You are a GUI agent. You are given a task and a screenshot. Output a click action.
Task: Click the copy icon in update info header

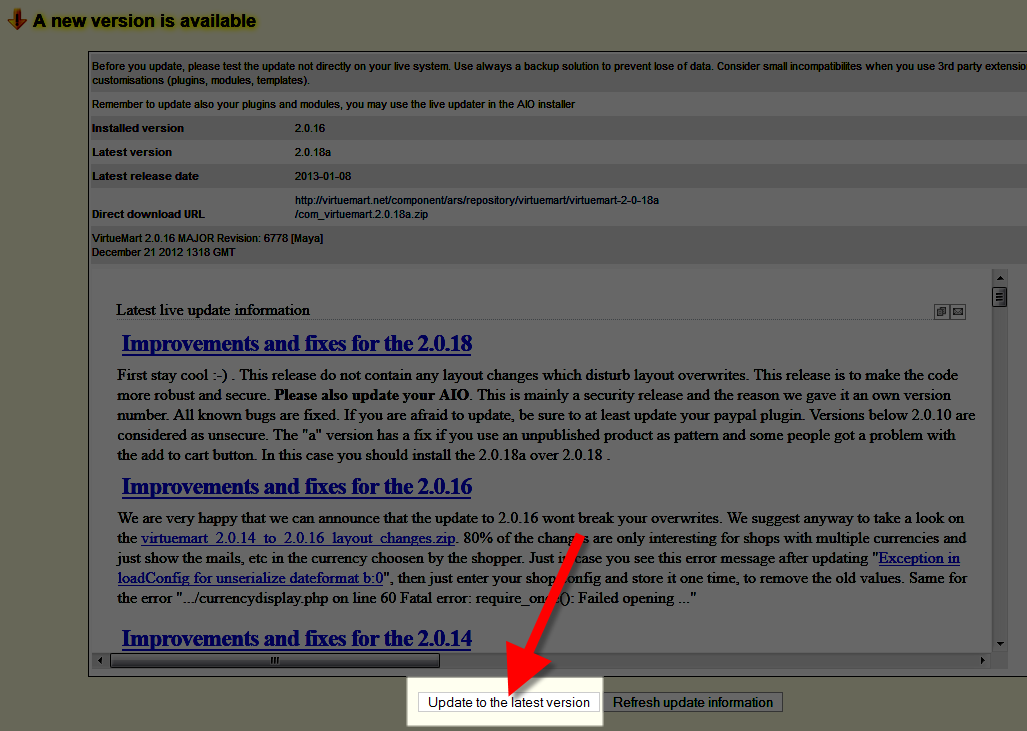coord(942,312)
